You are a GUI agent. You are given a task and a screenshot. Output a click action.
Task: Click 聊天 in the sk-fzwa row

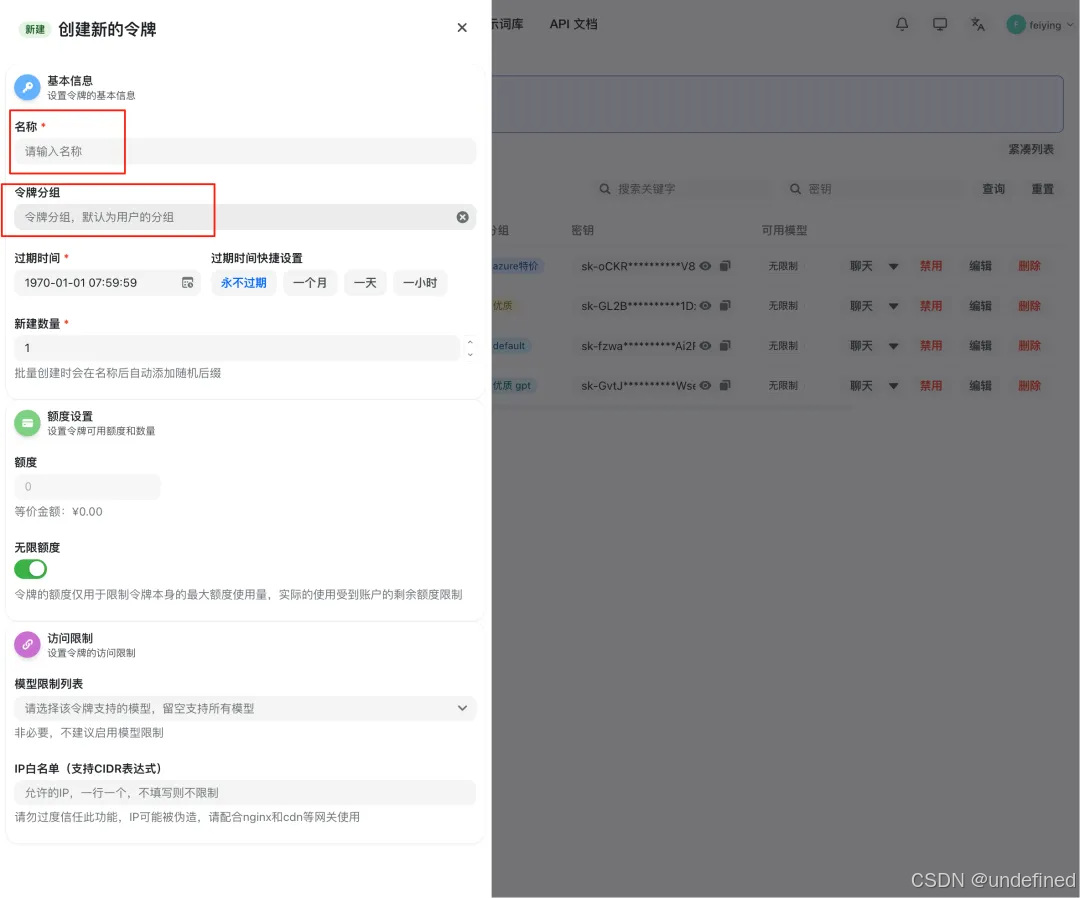coord(861,346)
